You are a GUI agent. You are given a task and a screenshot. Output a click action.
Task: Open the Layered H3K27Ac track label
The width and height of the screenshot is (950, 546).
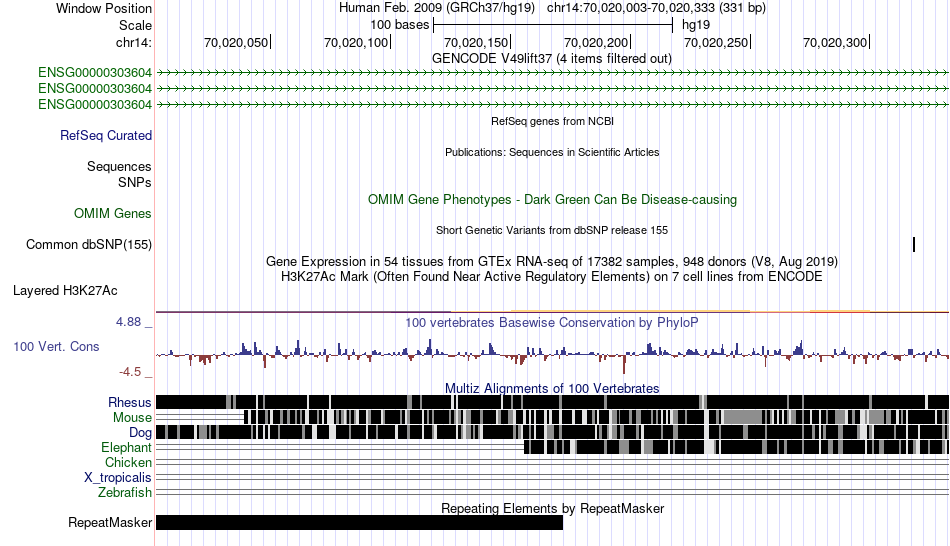coord(65,291)
